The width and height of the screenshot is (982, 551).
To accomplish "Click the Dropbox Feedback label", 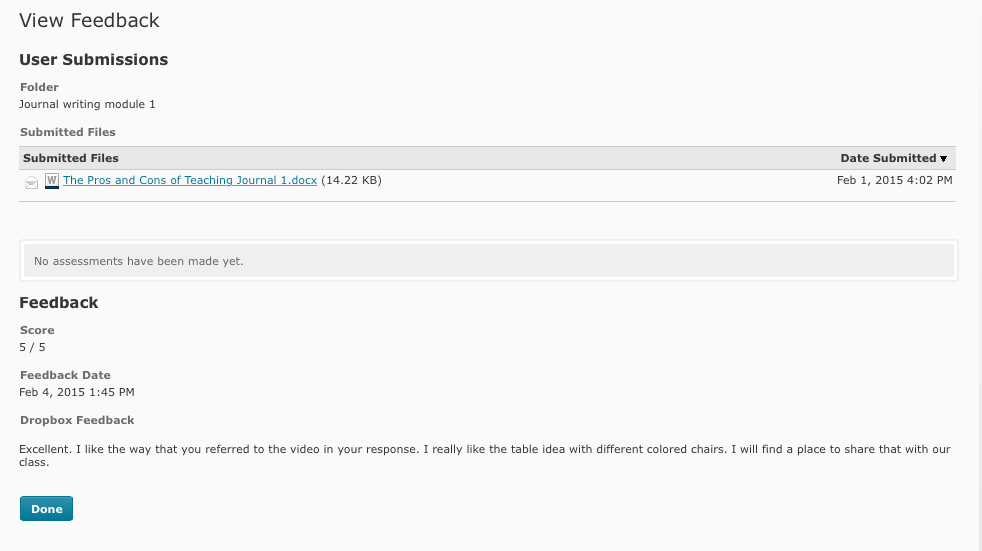I will (x=77, y=420).
